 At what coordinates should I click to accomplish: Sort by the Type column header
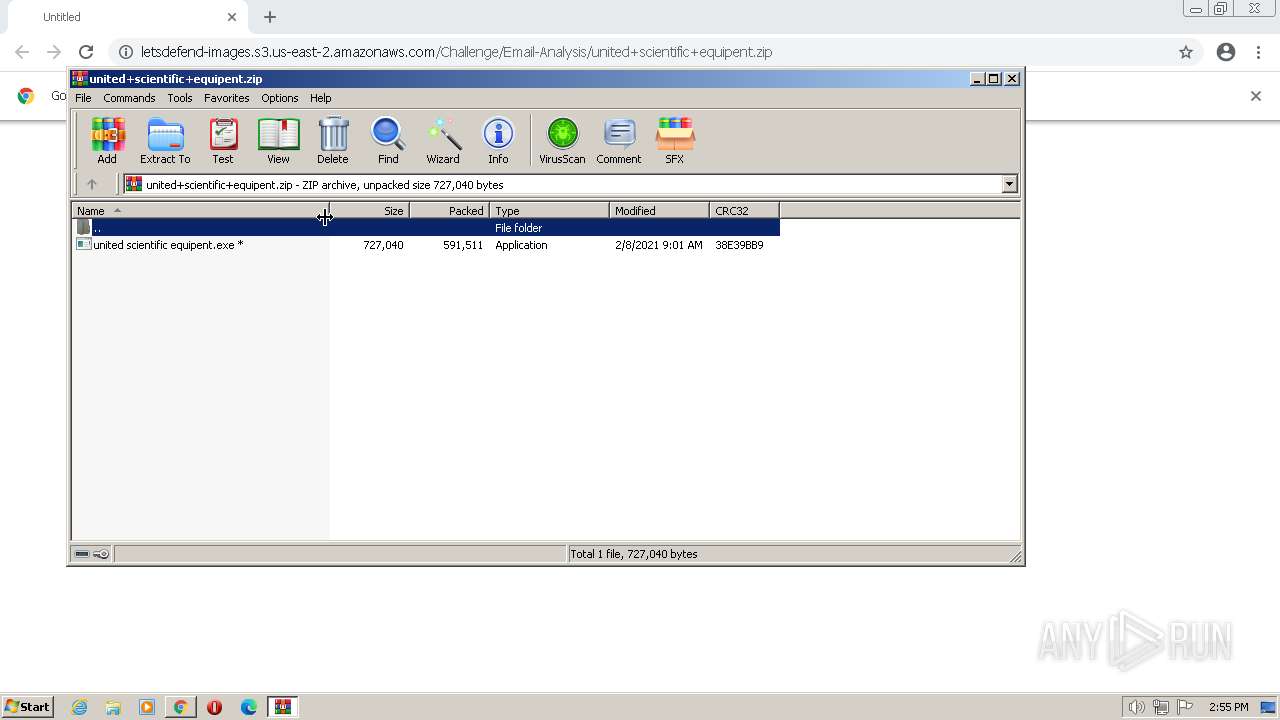(550, 211)
